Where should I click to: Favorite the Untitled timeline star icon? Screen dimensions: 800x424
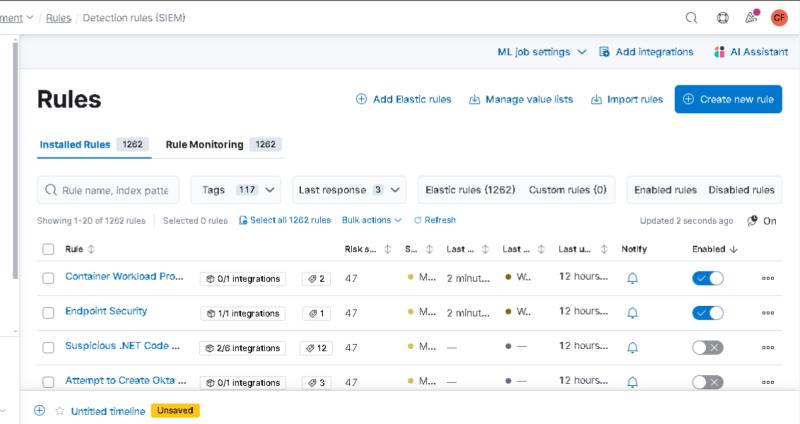[x=59, y=411]
